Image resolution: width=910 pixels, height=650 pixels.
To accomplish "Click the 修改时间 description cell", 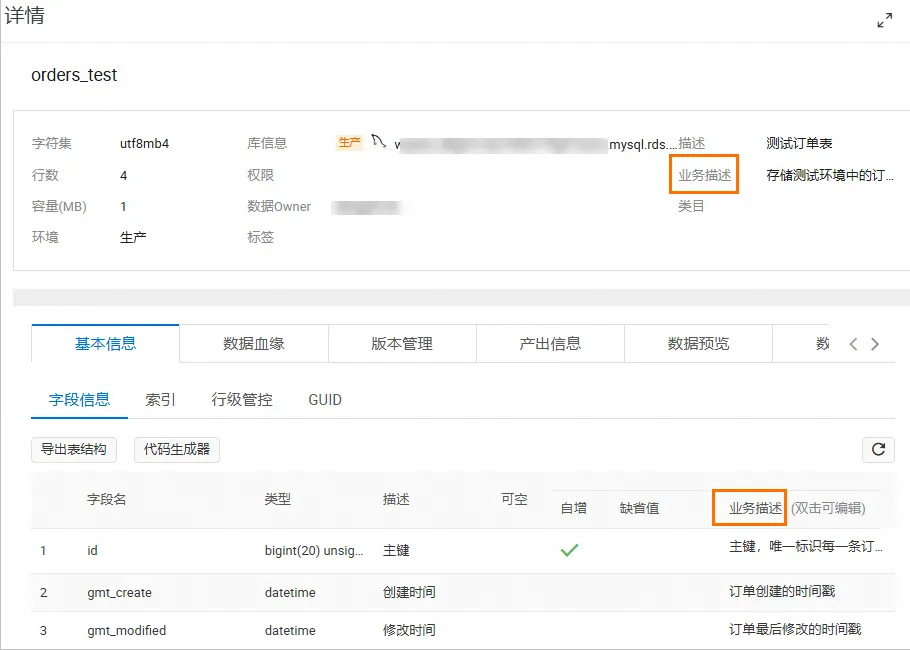I will (409, 630).
